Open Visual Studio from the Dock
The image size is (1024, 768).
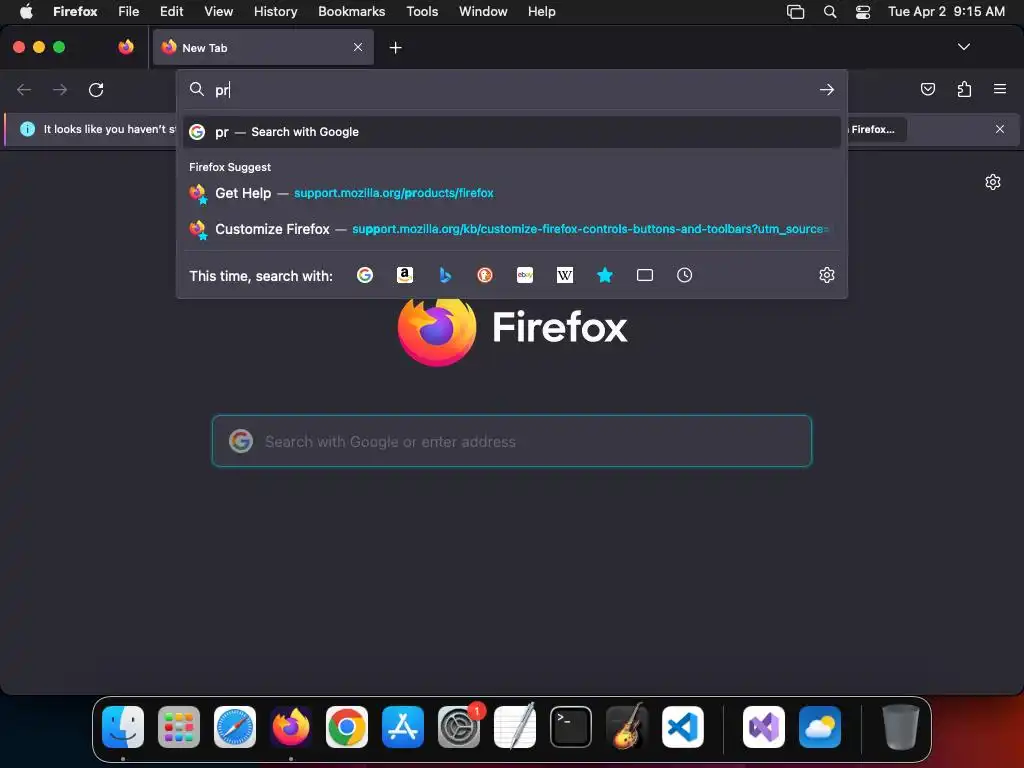(764, 727)
